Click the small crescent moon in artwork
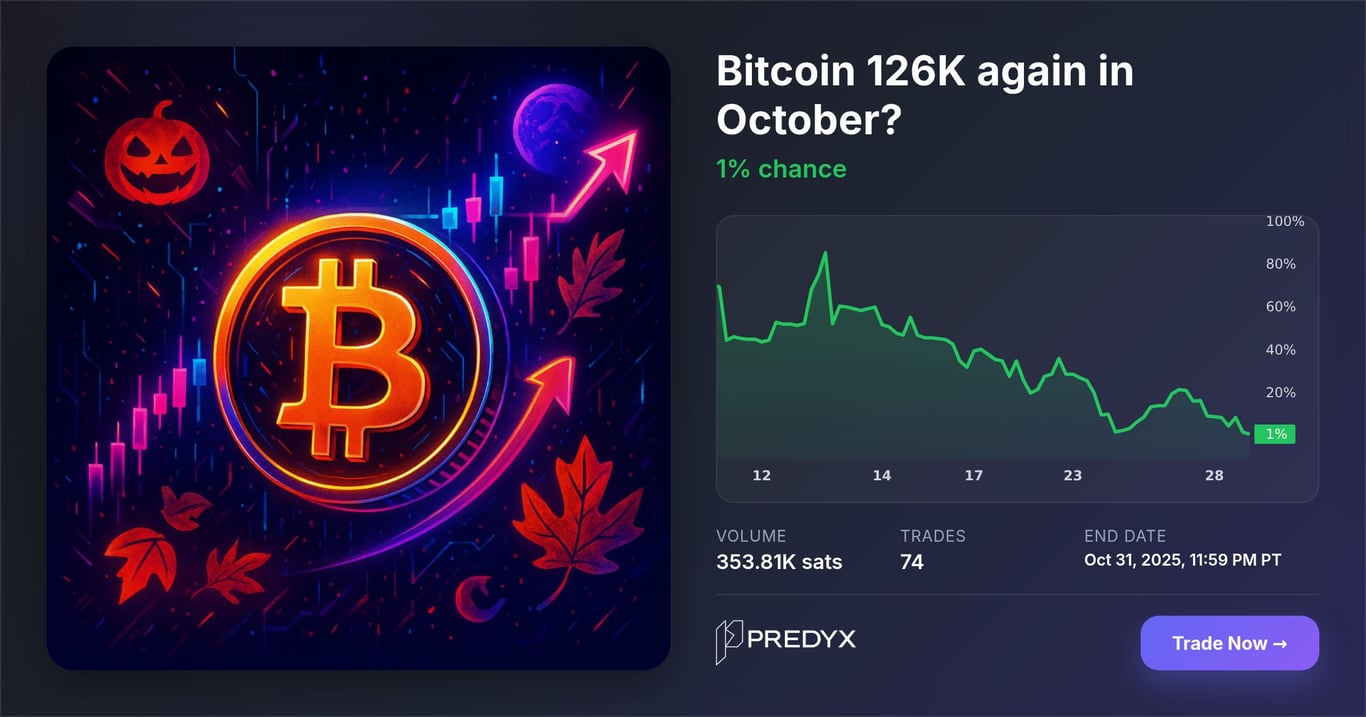1366x717 pixels. click(x=476, y=600)
